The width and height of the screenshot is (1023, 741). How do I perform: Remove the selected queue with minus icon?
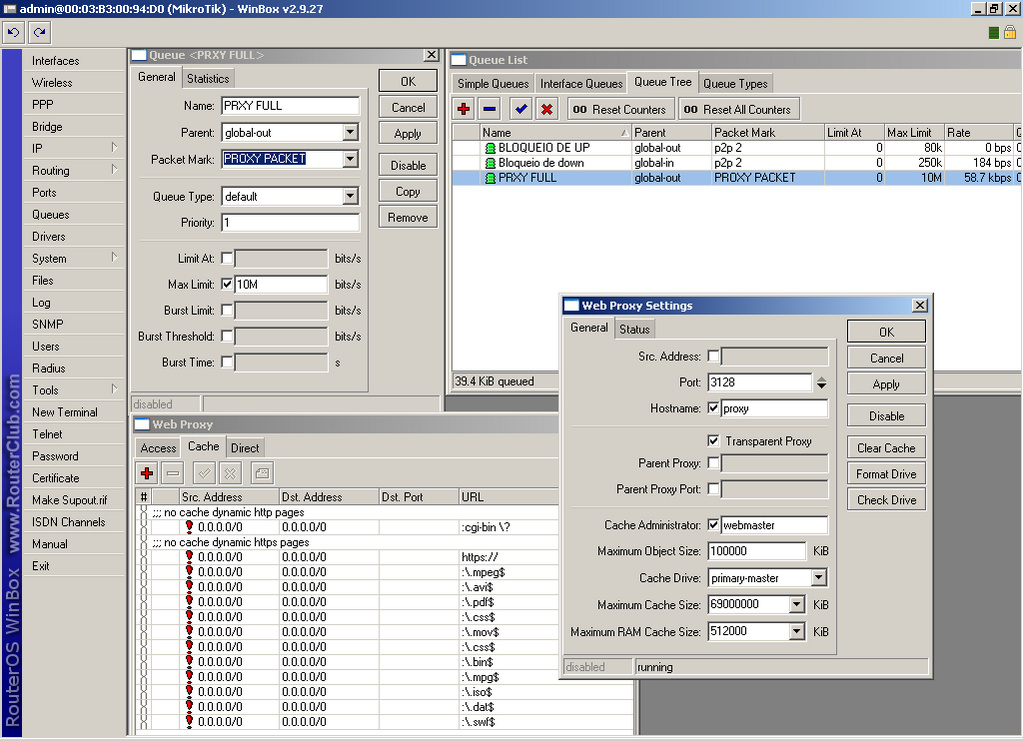point(490,109)
